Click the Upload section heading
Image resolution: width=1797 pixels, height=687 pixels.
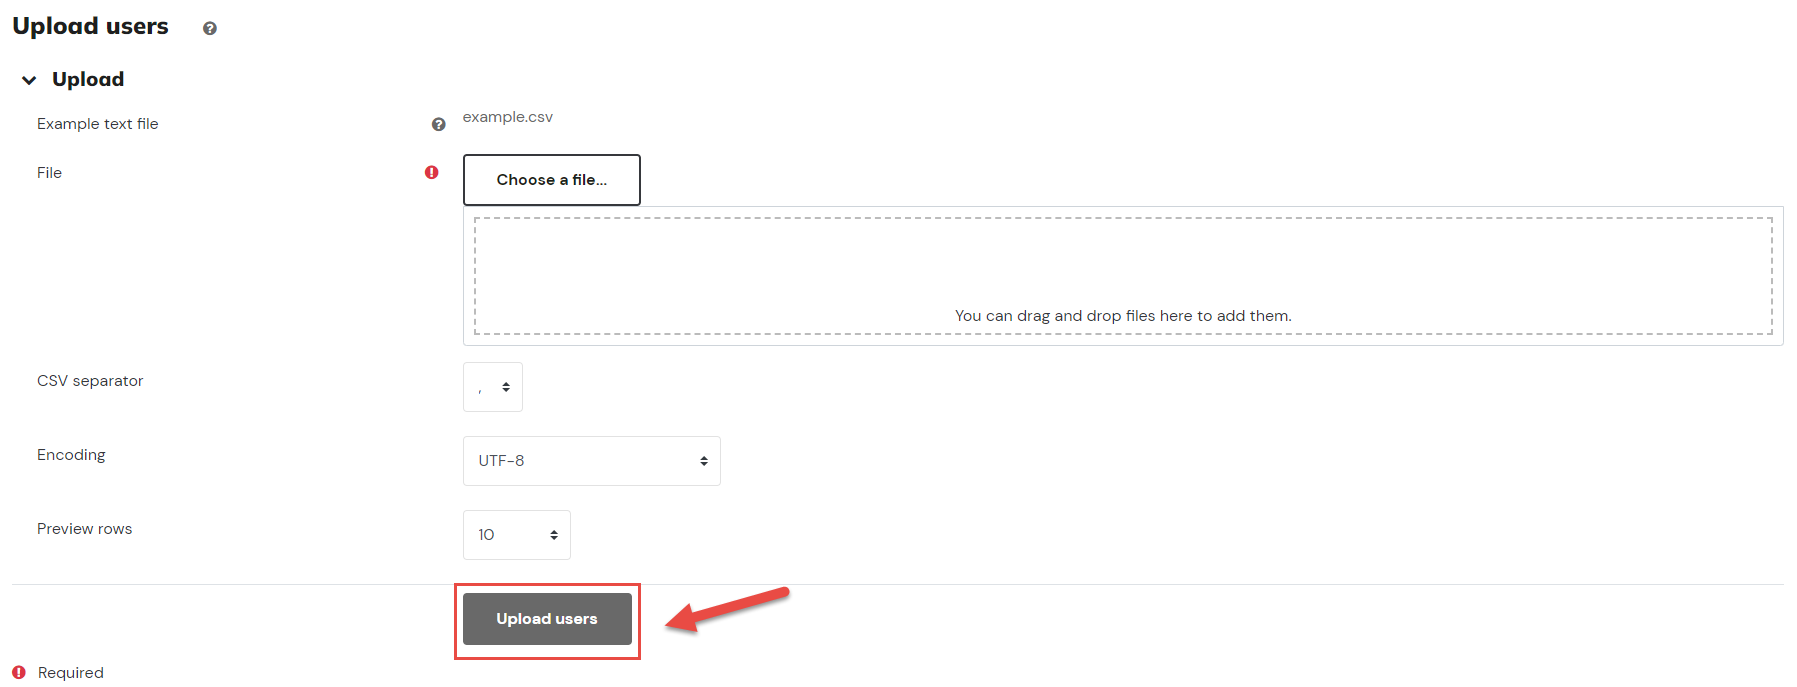click(x=88, y=79)
